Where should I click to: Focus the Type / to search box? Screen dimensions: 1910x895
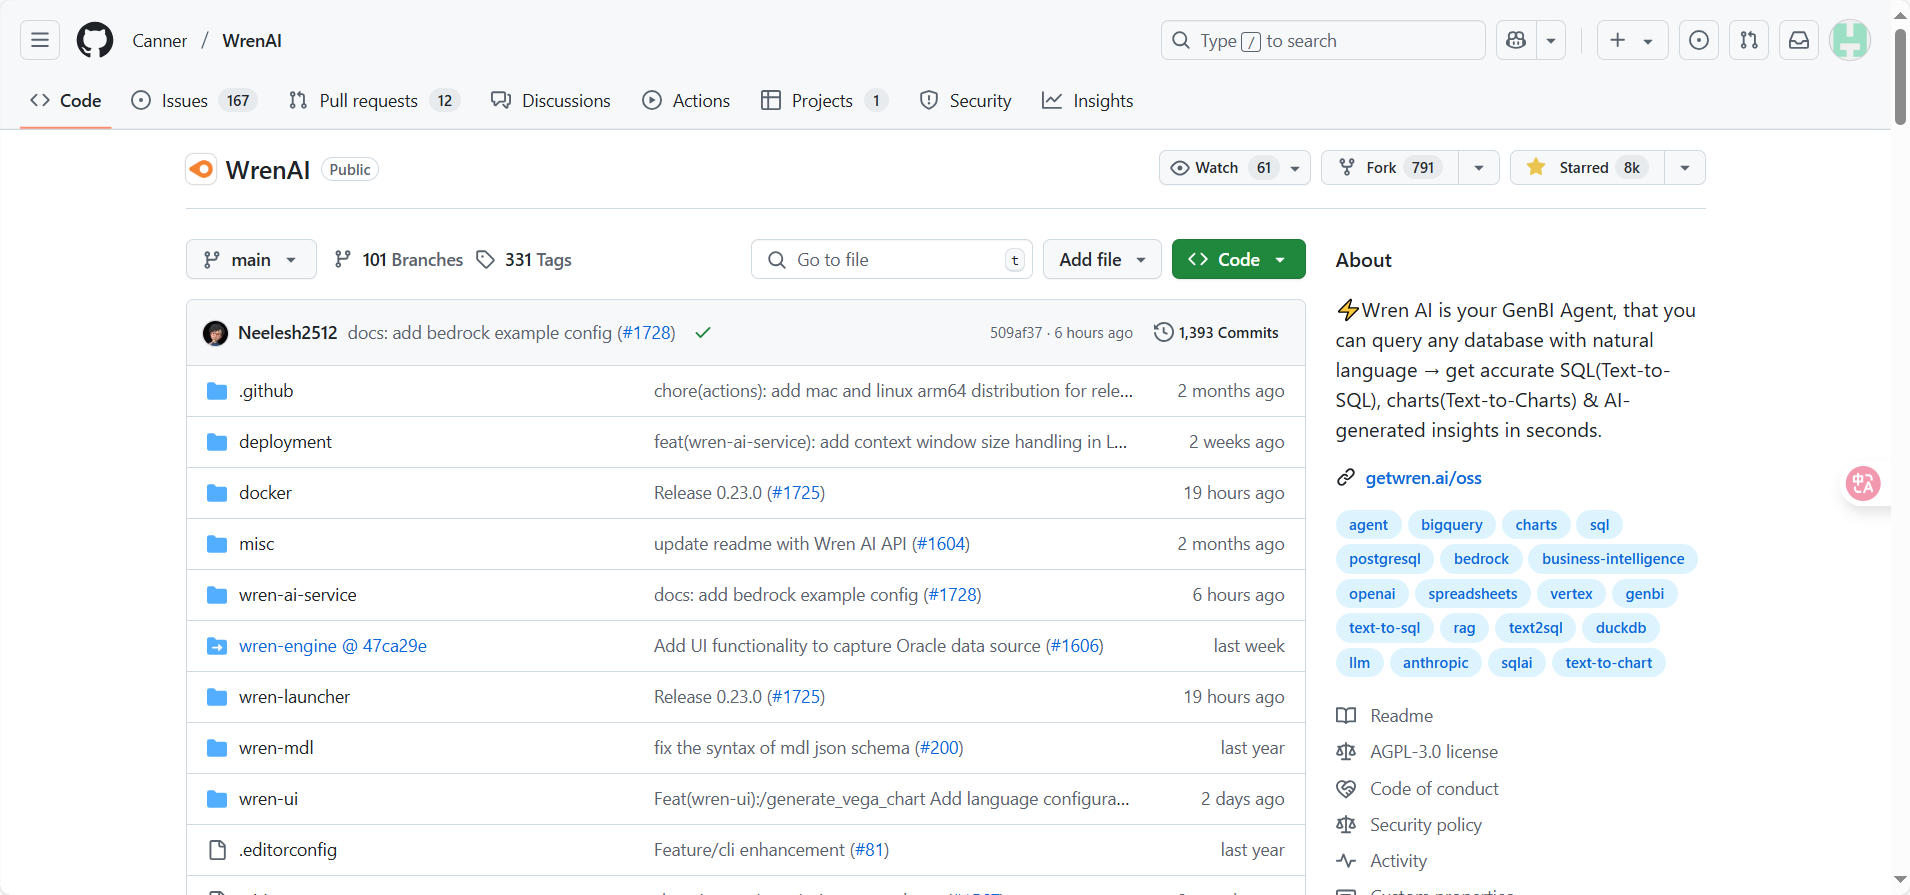click(x=1323, y=40)
